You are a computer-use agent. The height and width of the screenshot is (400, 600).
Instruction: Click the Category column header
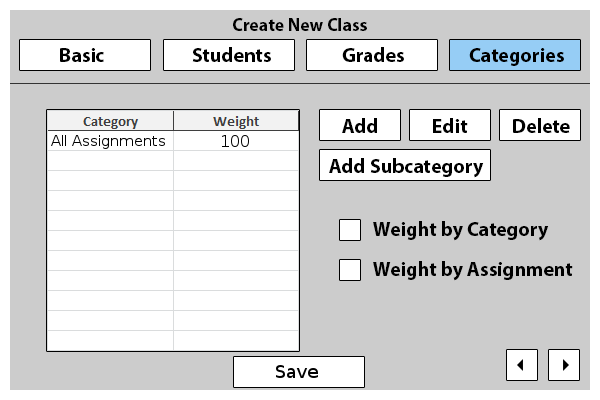point(110,122)
